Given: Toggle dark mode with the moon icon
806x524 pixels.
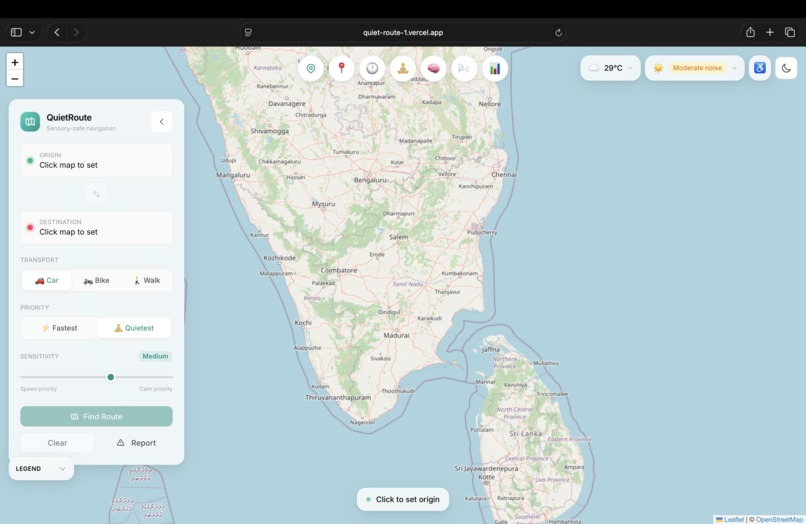Looking at the screenshot, I should tap(786, 68).
